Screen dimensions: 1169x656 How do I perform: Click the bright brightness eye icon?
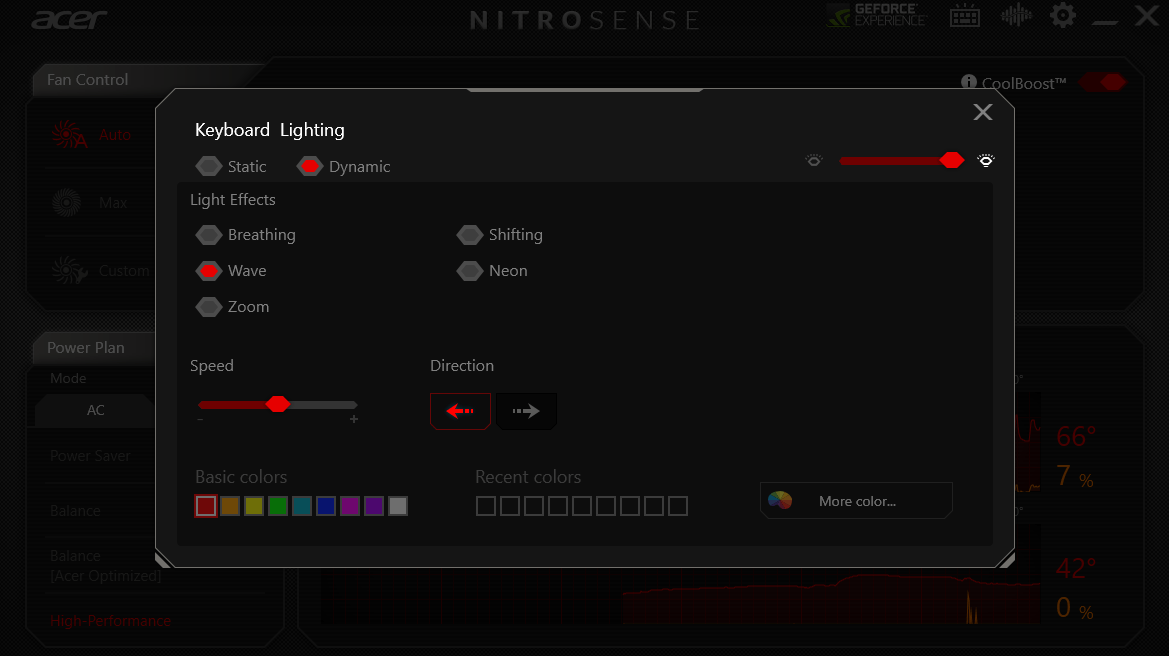point(986,161)
